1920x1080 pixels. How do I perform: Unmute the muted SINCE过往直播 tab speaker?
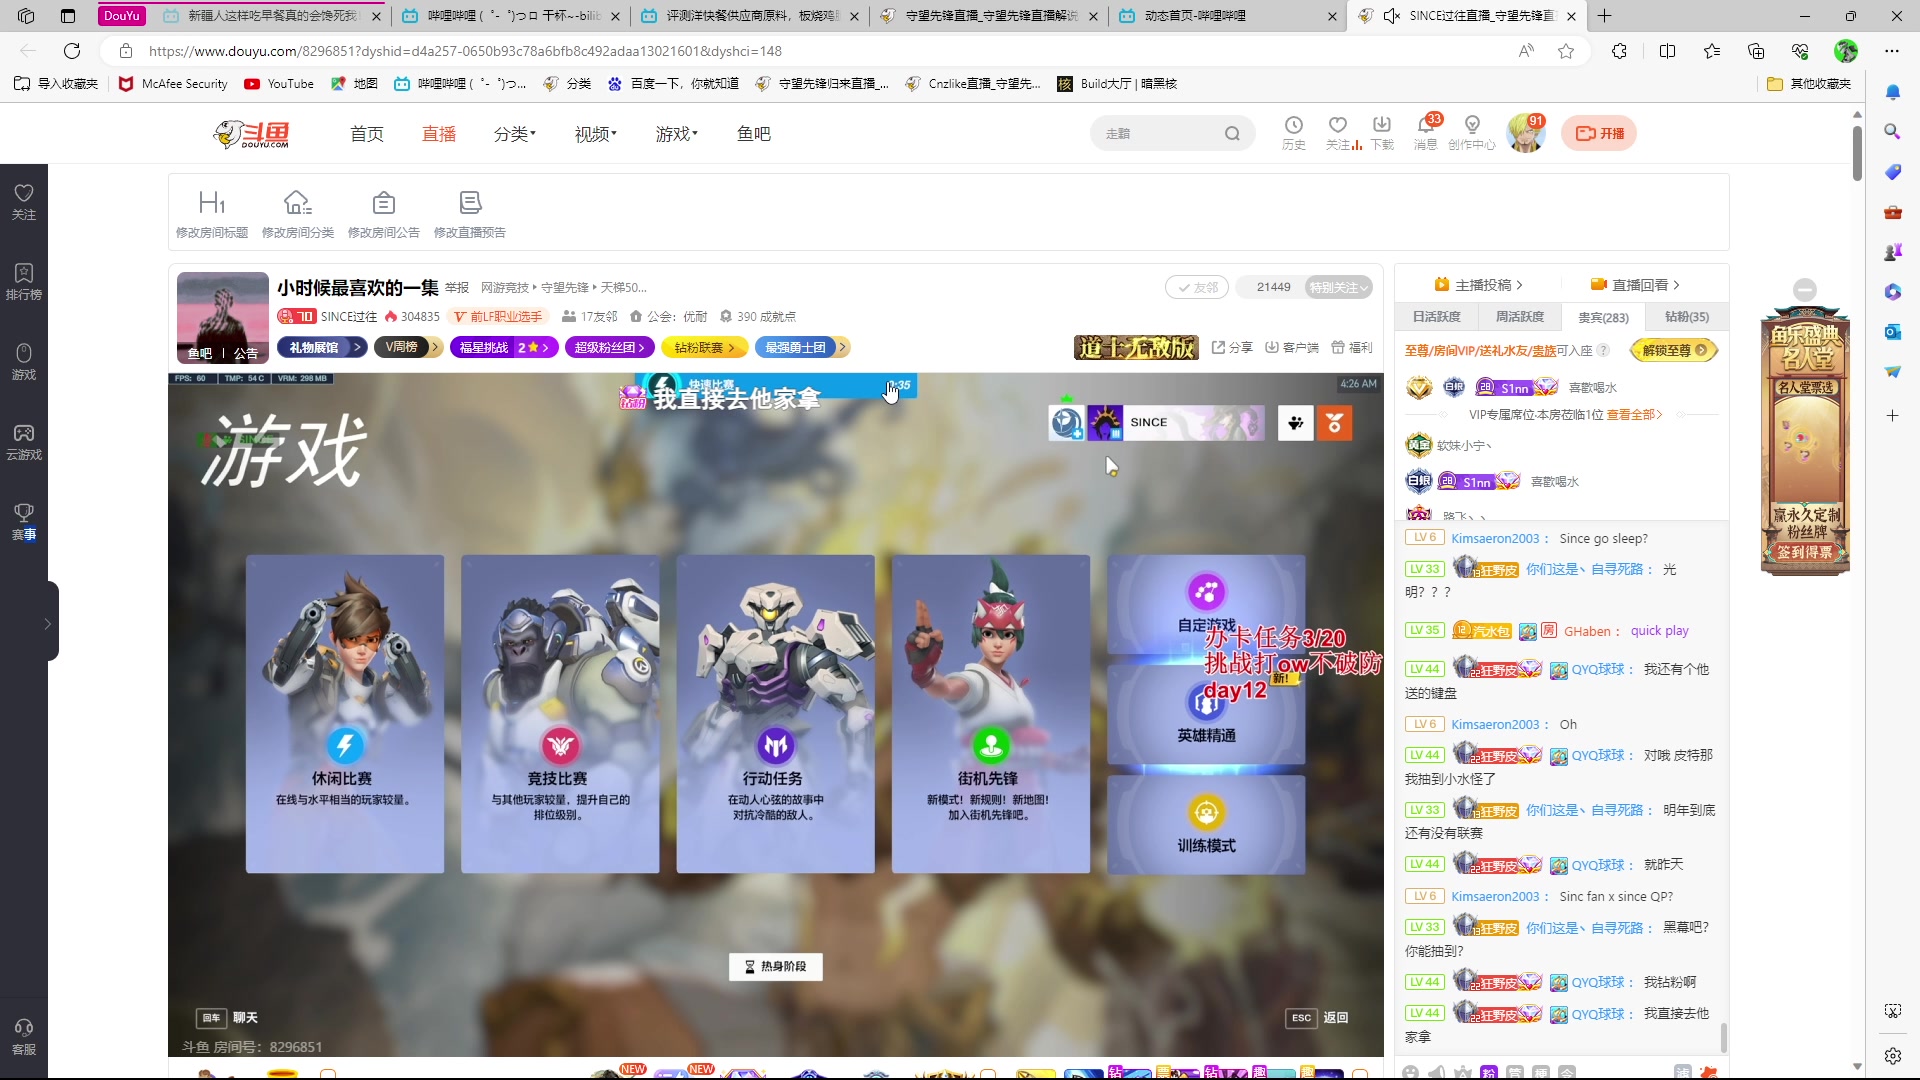[x=1391, y=16]
